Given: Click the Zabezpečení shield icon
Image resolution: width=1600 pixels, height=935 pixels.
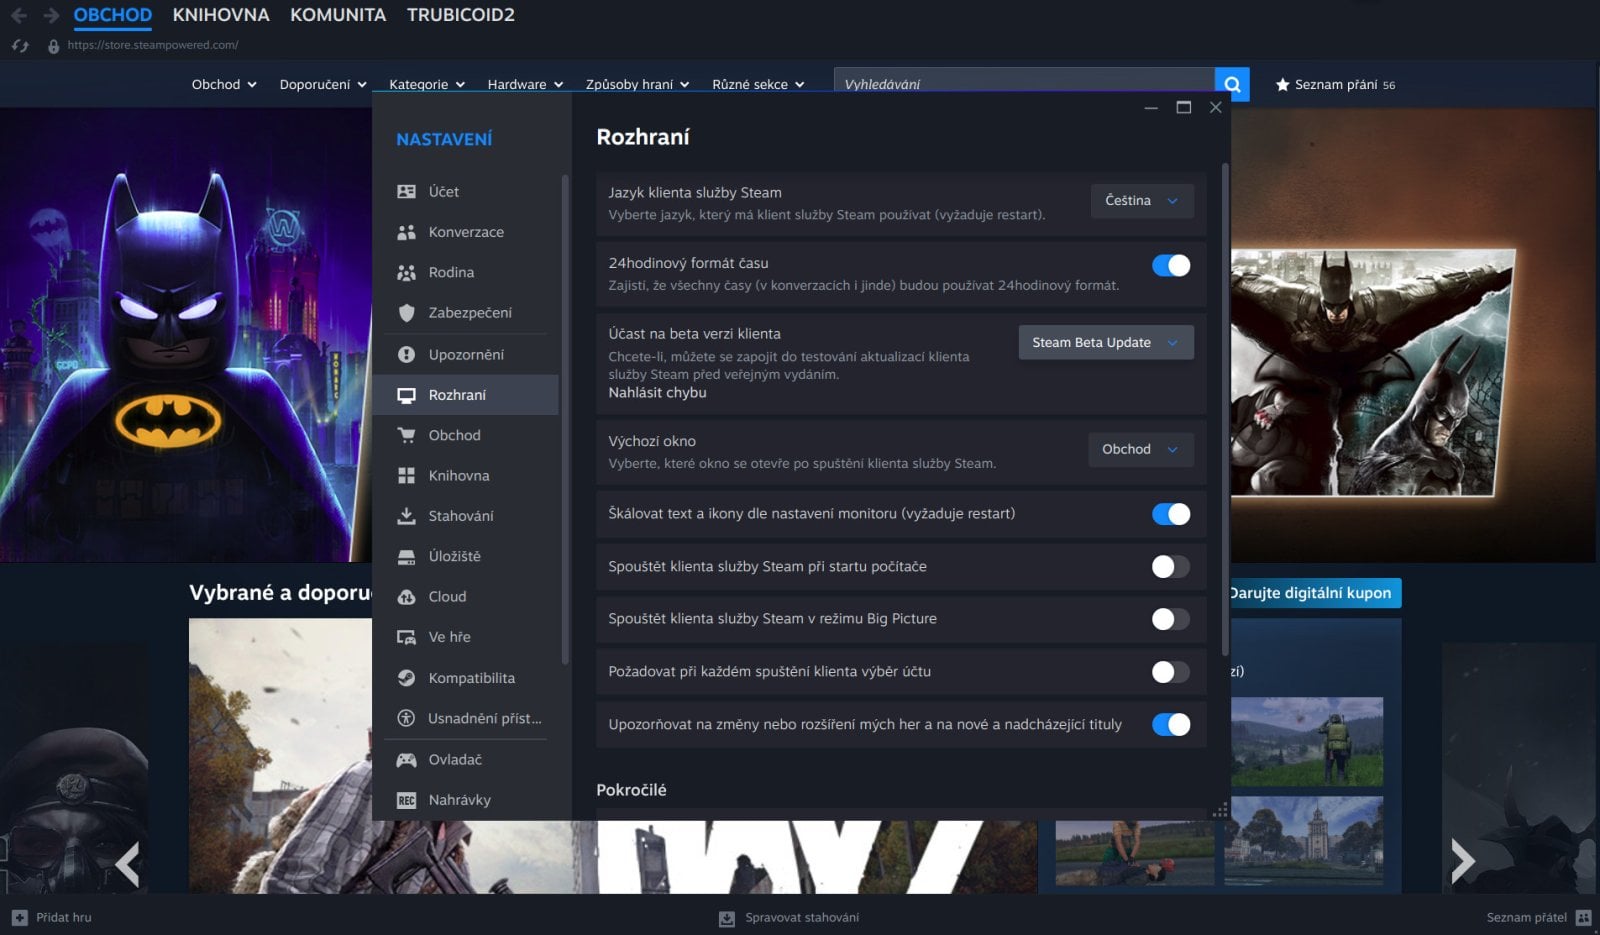Looking at the screenshot, I should 406,313.
